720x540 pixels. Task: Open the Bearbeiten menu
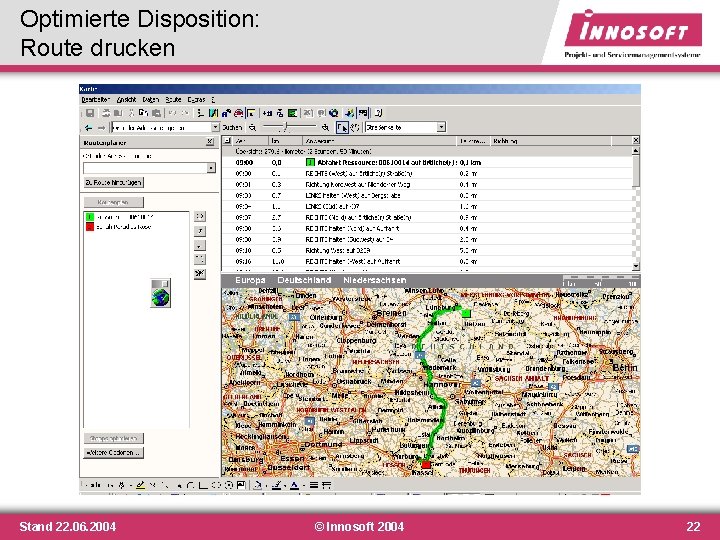[95, 100]
